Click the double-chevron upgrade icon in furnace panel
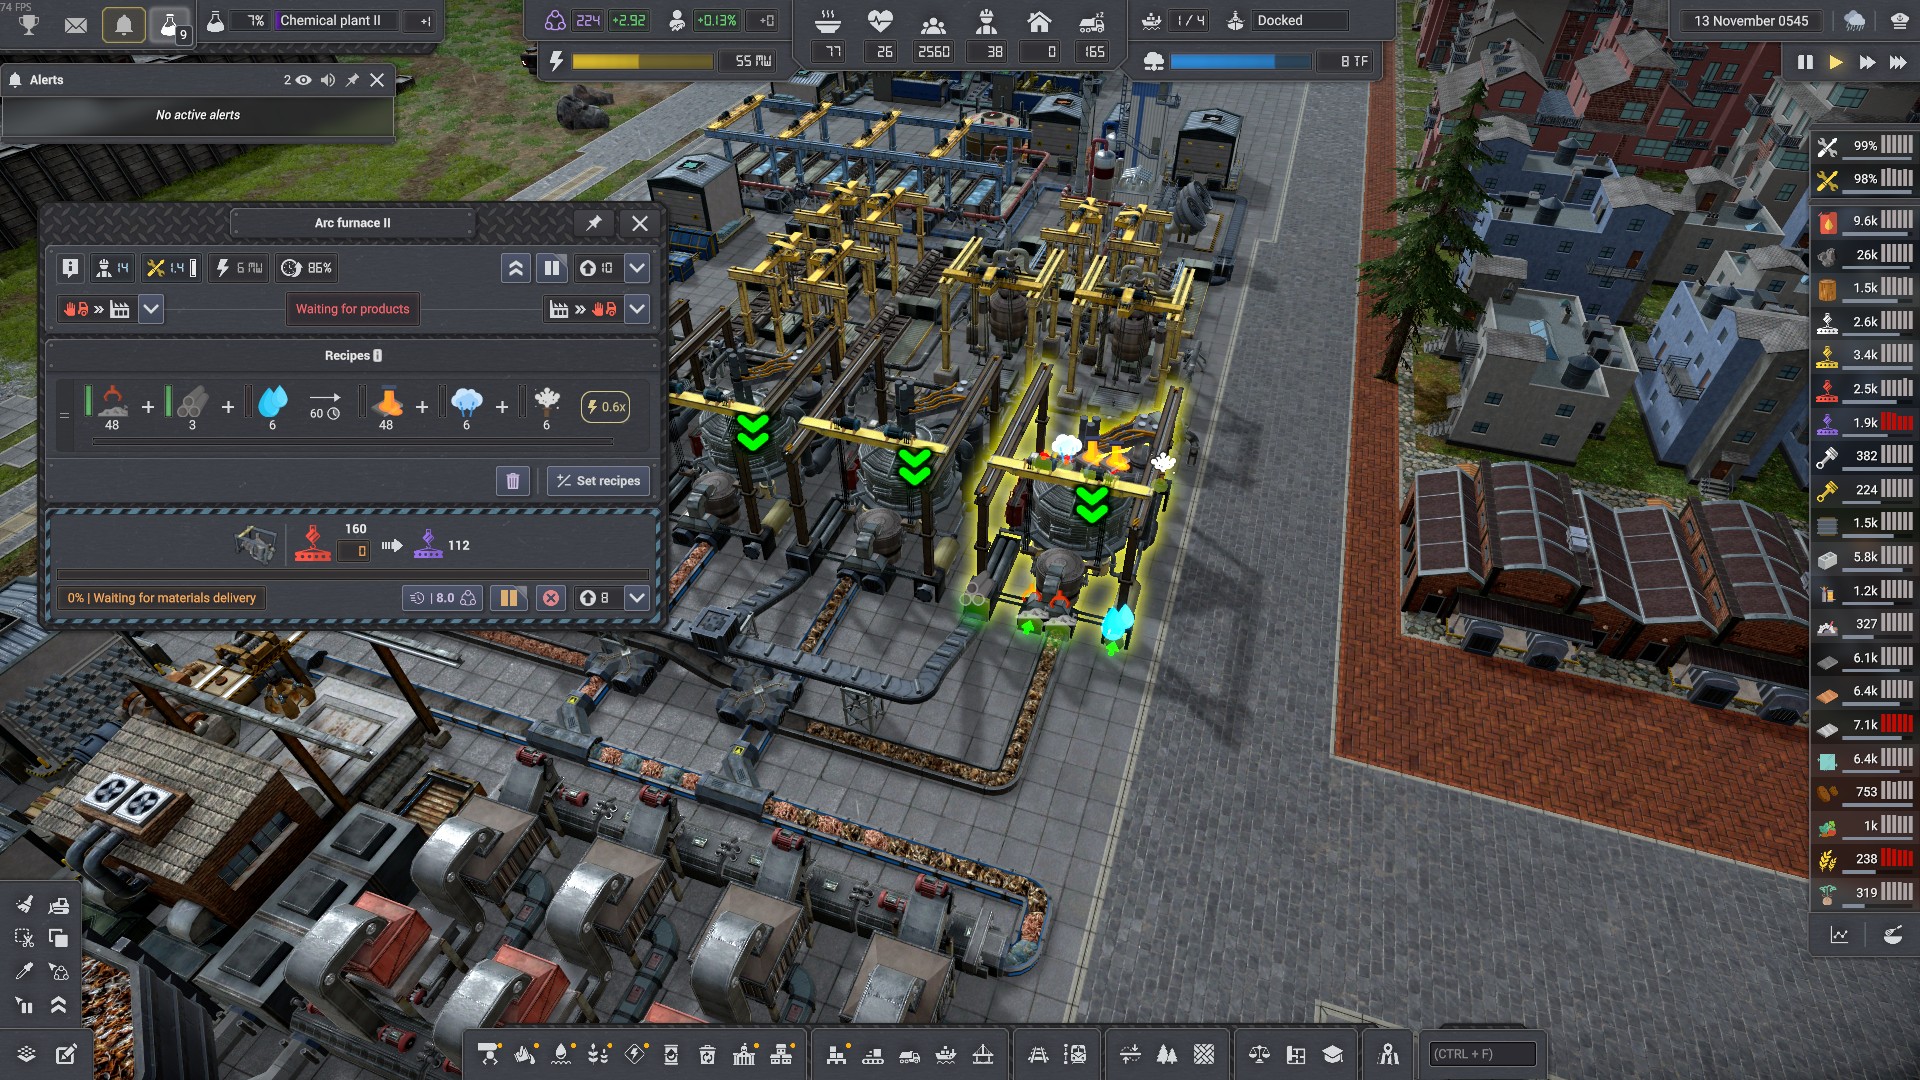This screenshot has height=1080, width=1920. (516, 268)
